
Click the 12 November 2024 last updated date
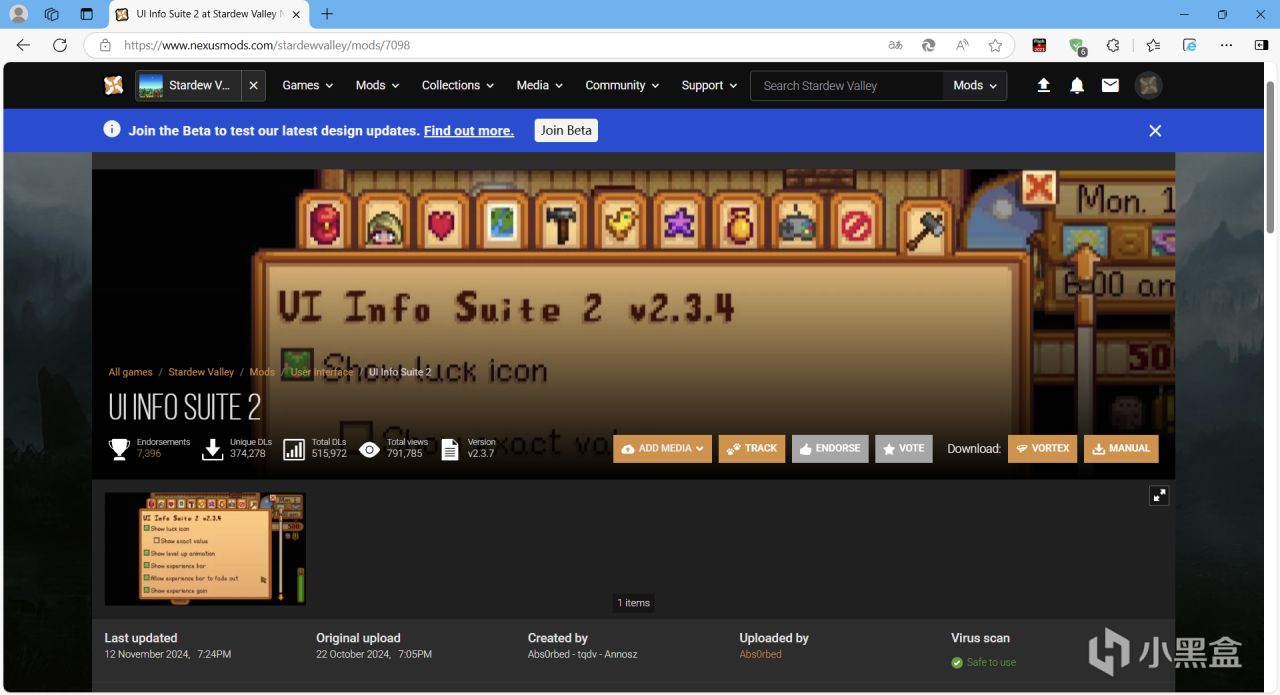pos(168,654)
